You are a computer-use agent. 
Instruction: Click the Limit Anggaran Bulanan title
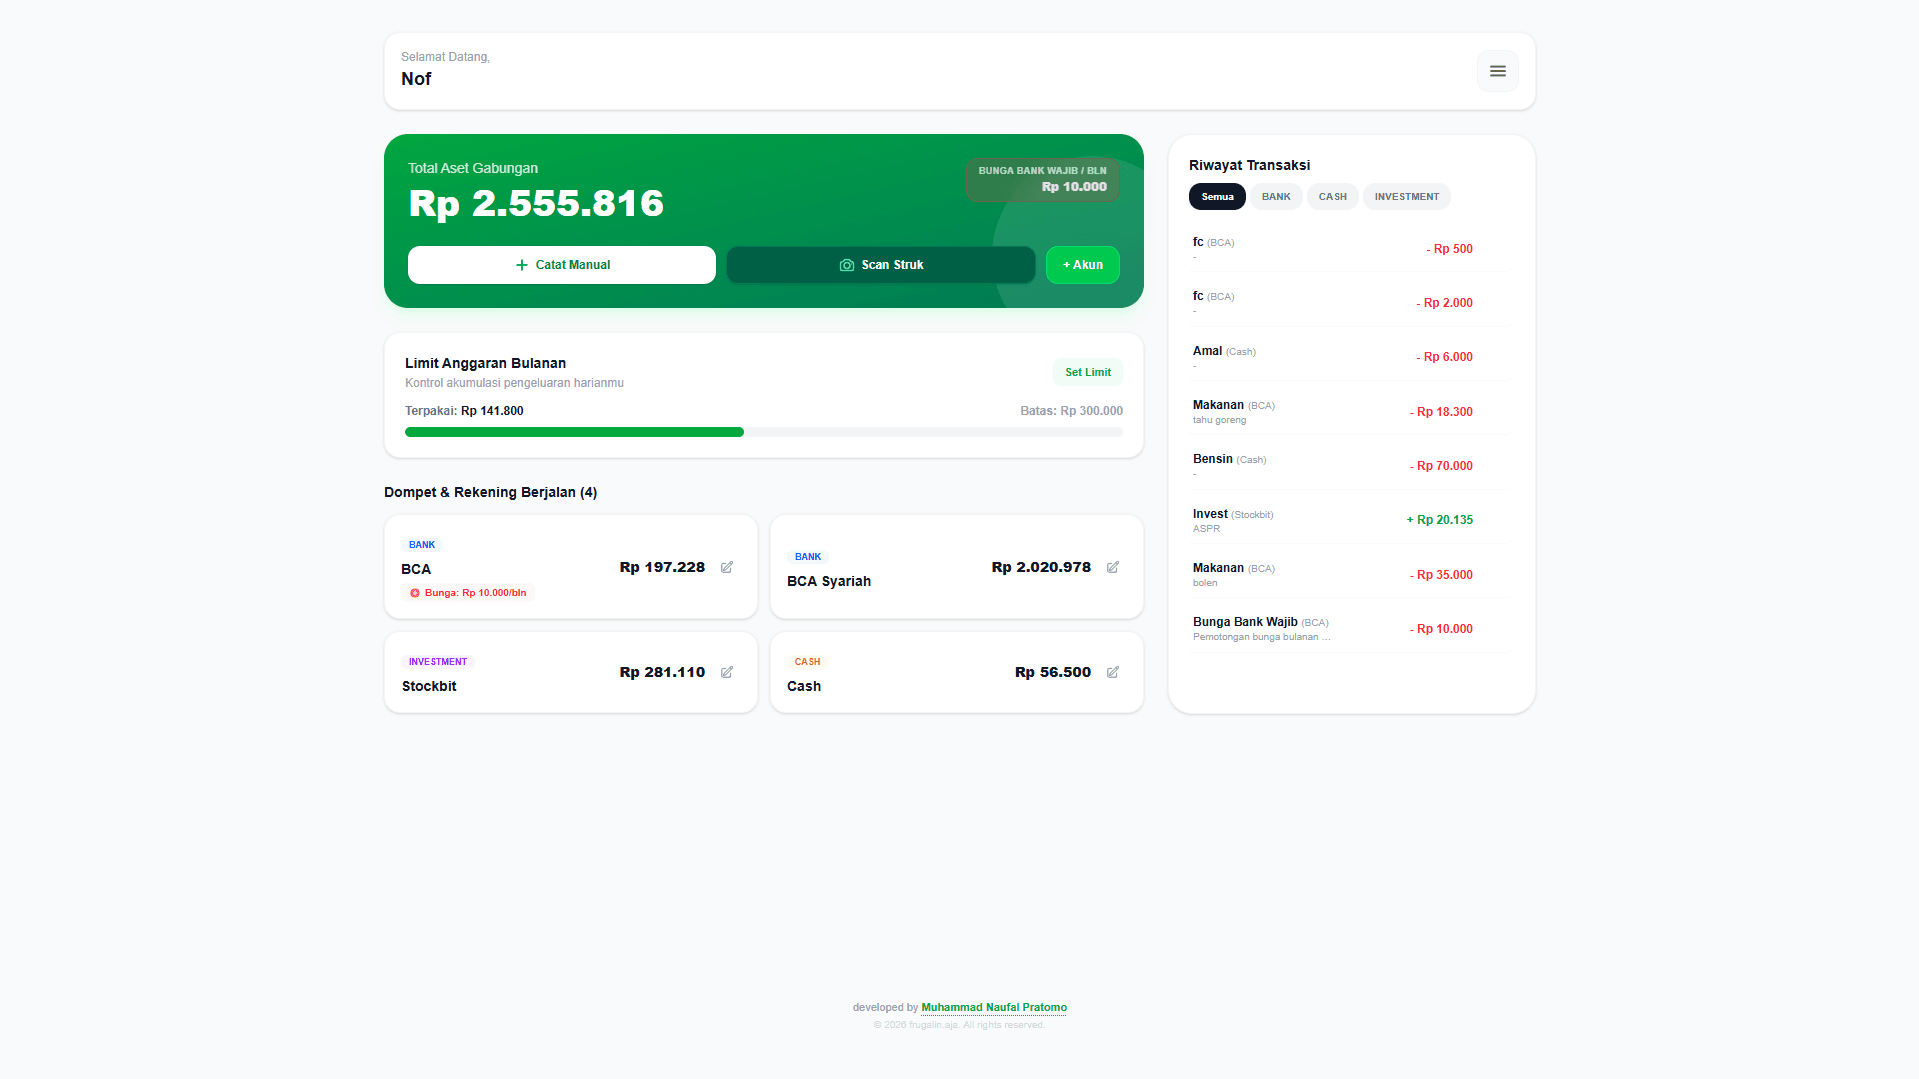tap(485, 363)
